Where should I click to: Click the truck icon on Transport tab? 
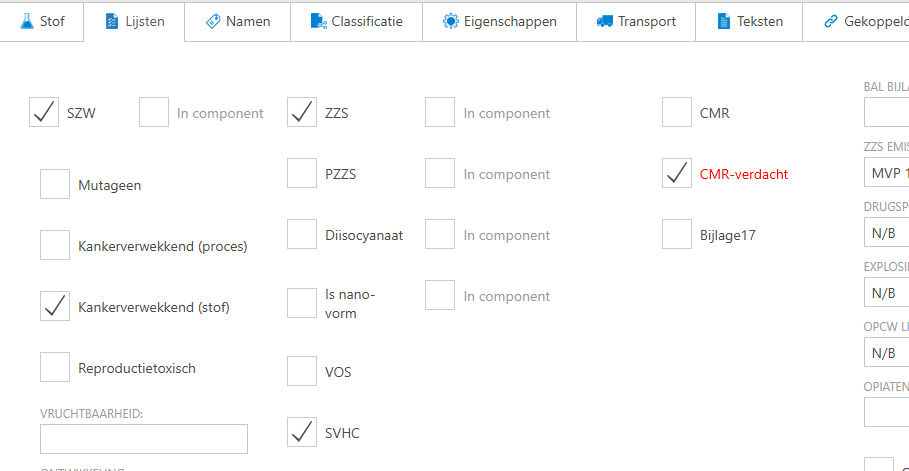(x=604, y=21)
